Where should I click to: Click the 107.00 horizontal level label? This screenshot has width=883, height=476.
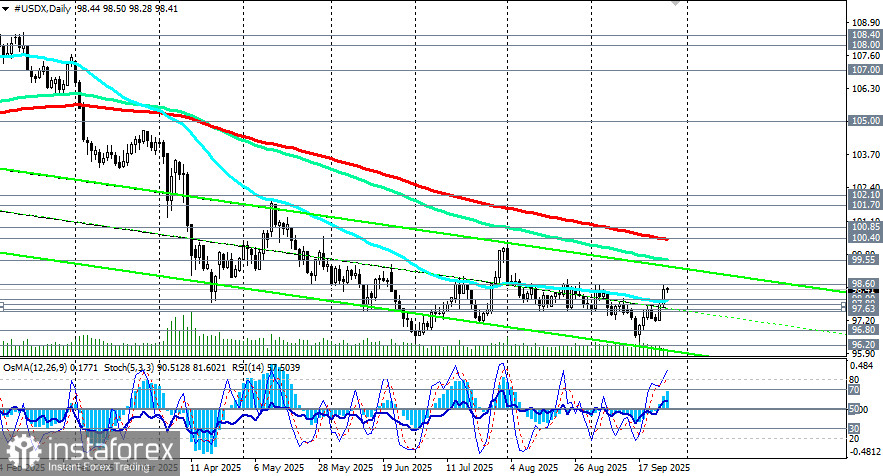click(x=864, y=71)
